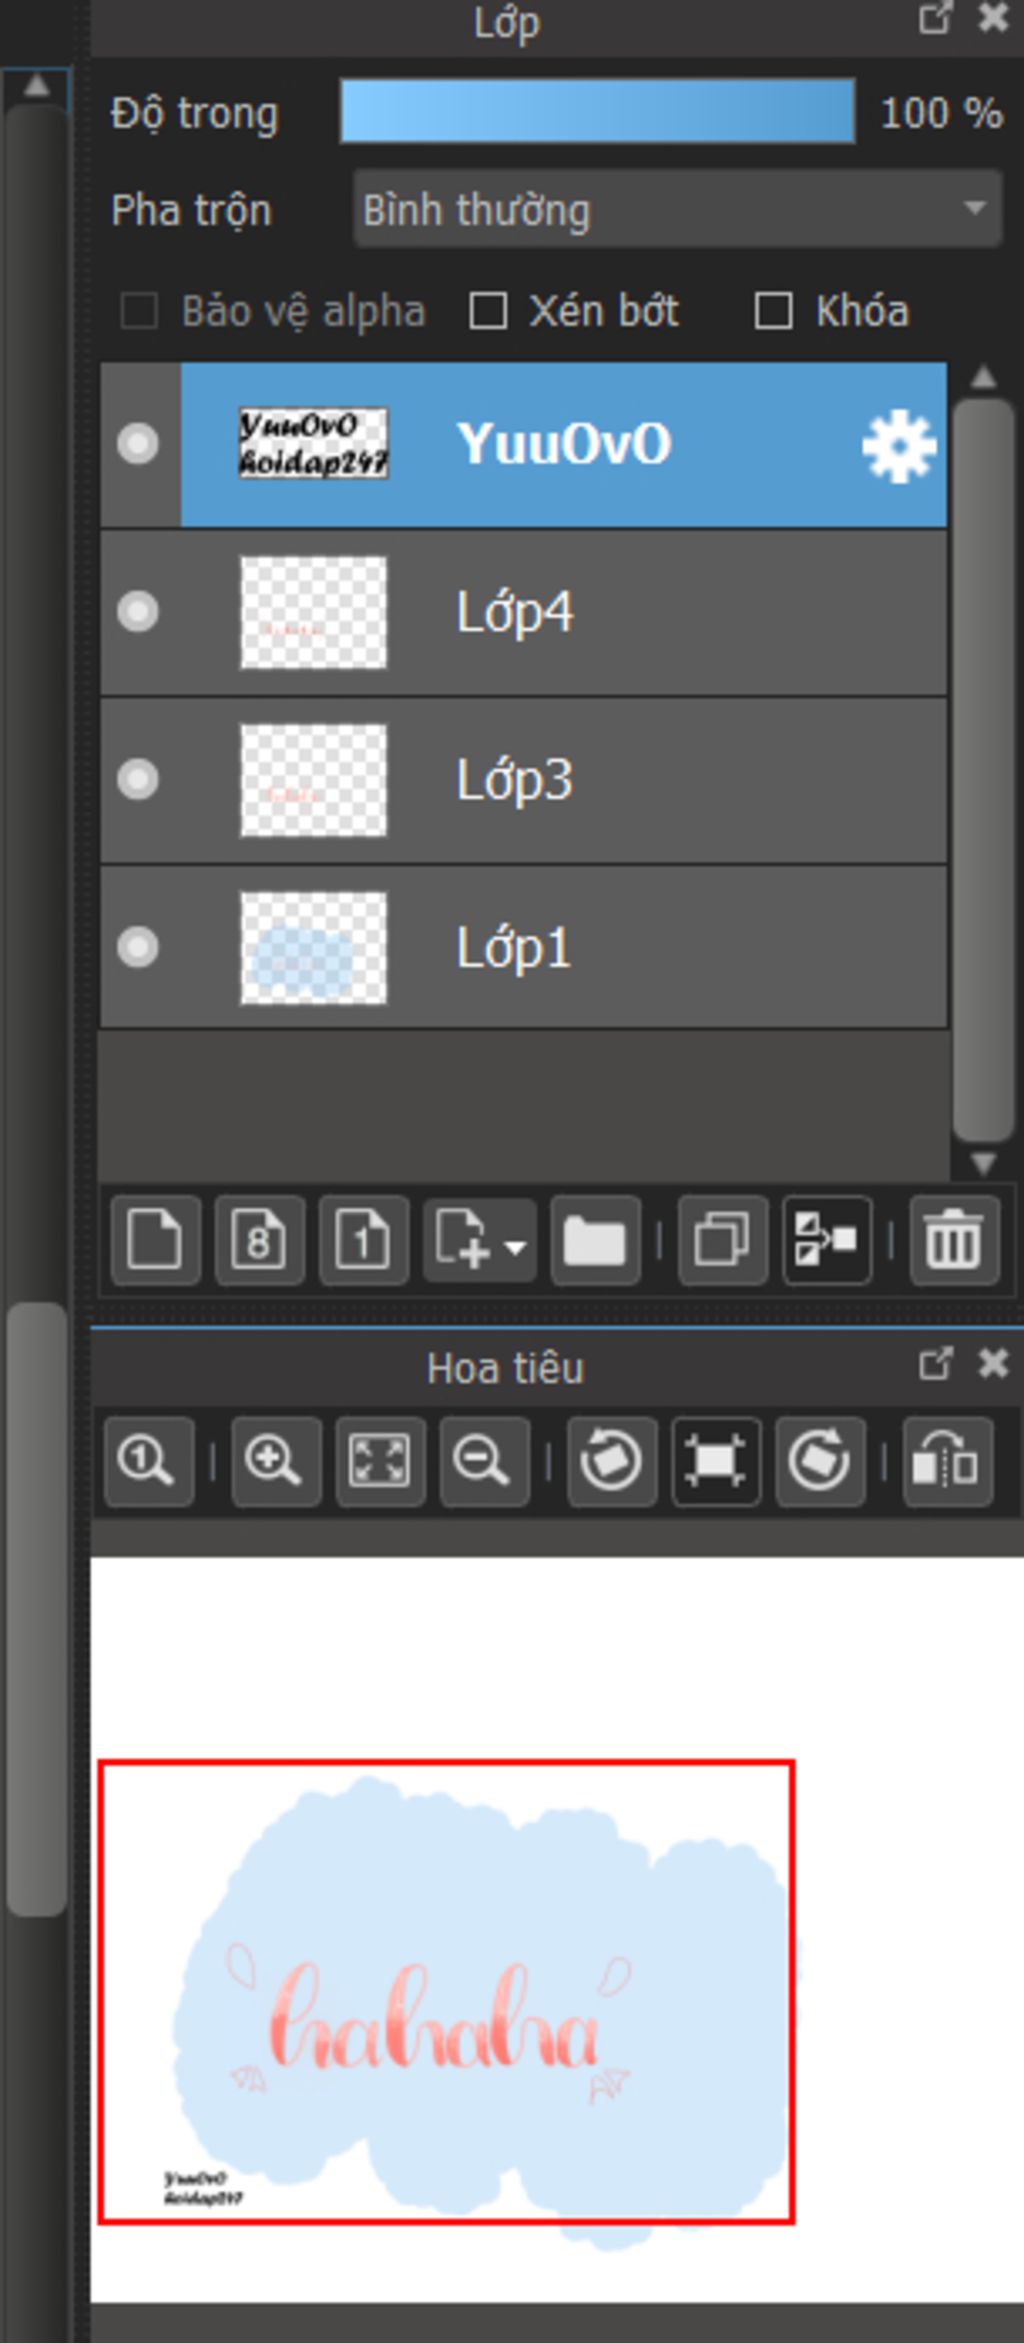1024x2343 pixels.
Task: Delete the selected layer
Action: (x=953, y=1240)
